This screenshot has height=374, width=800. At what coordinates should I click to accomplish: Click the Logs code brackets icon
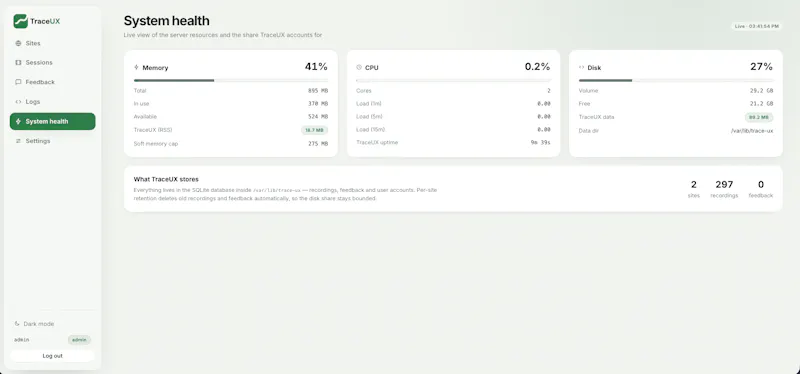click(18, 102)
